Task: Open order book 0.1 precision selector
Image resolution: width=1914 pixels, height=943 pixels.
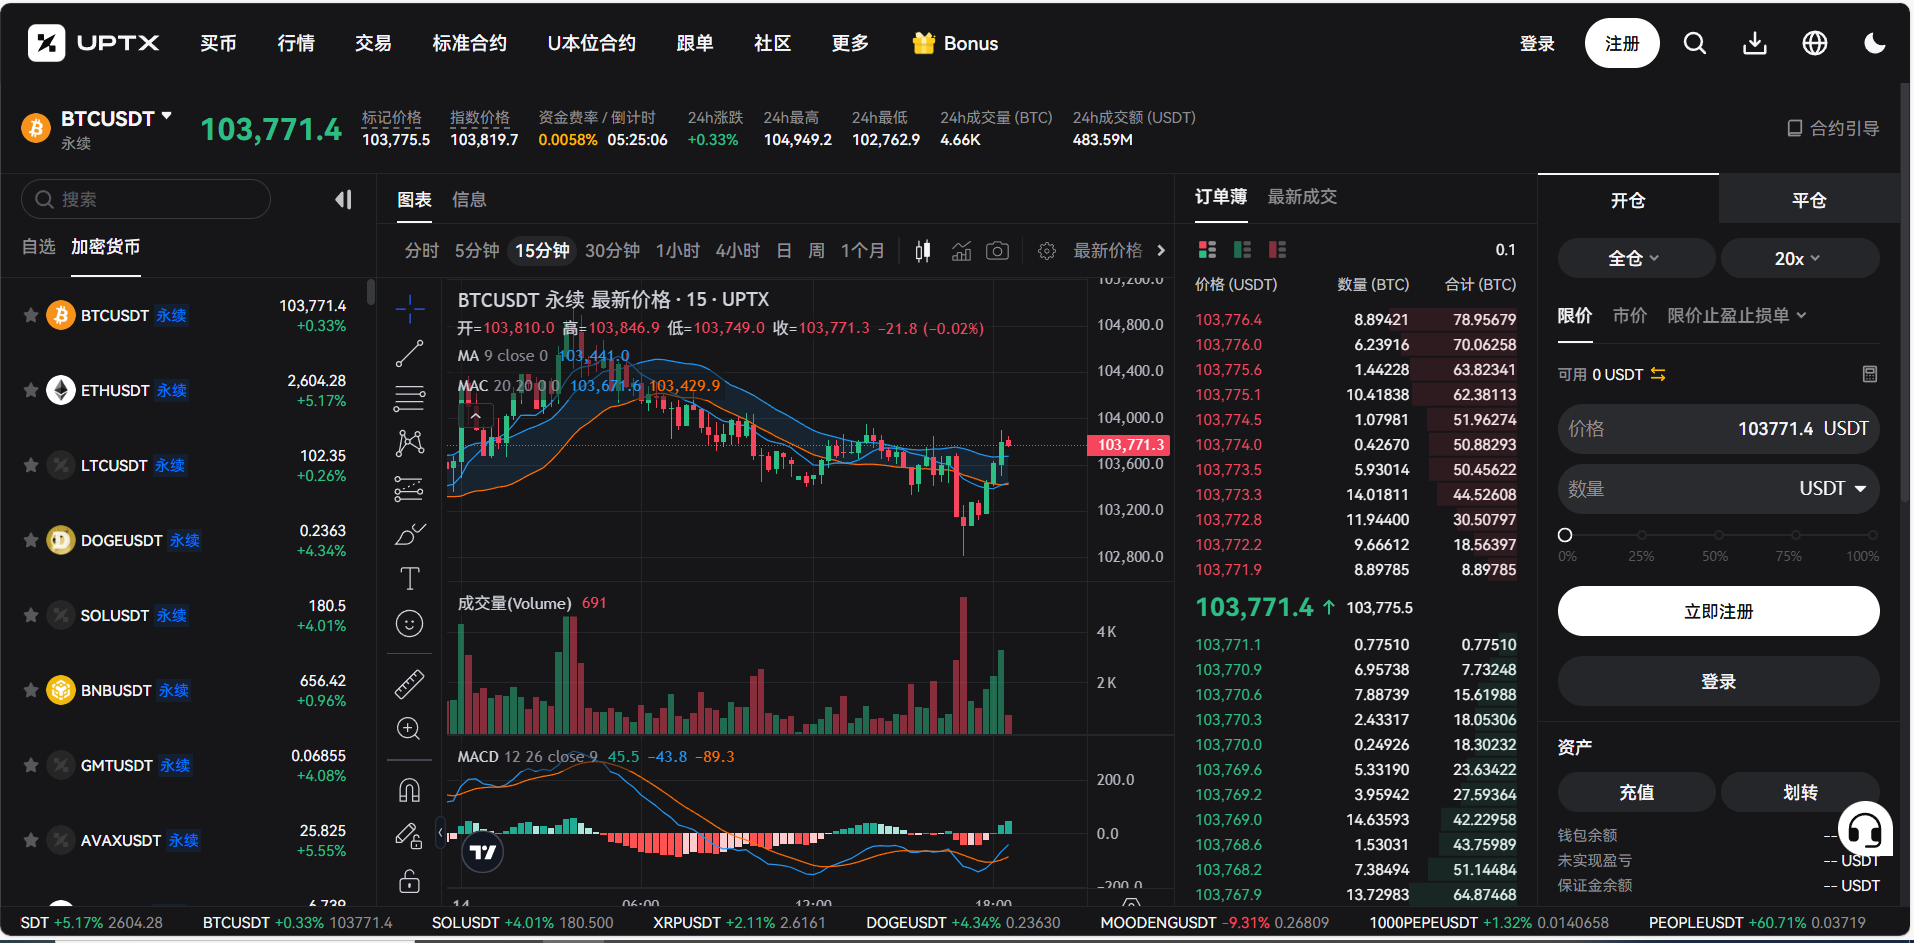Action: [1505, 250]
